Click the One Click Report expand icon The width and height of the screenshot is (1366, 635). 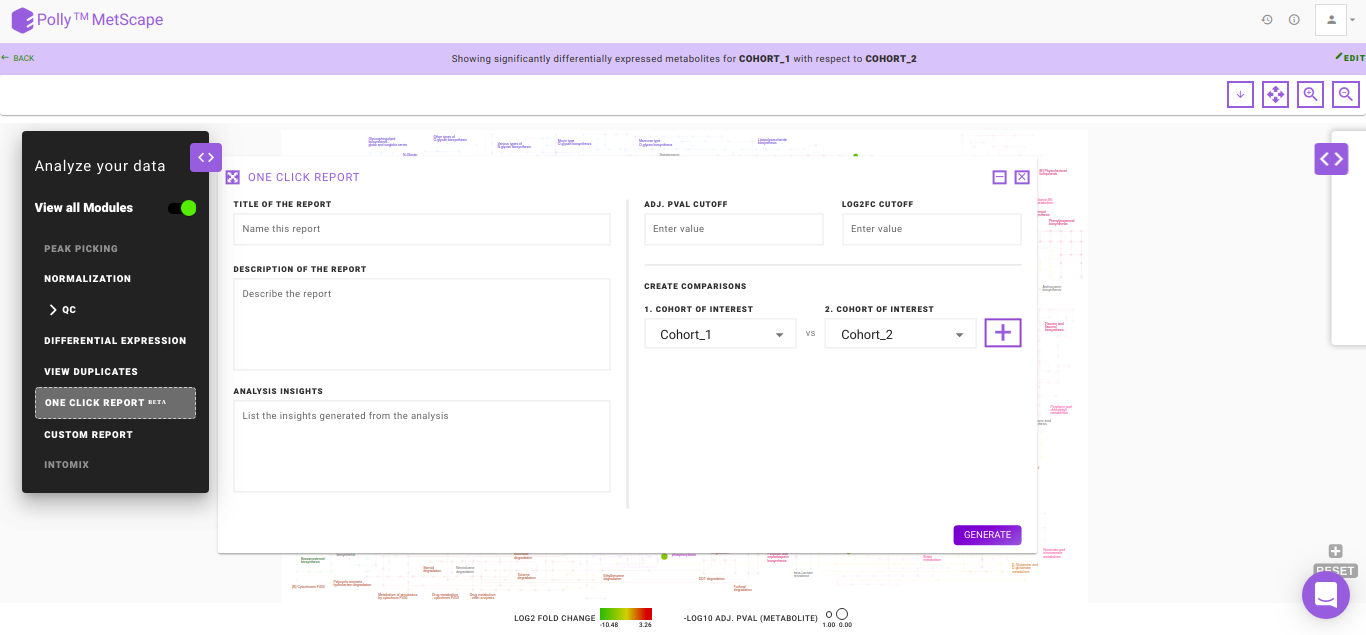click(x=233, y=177)
